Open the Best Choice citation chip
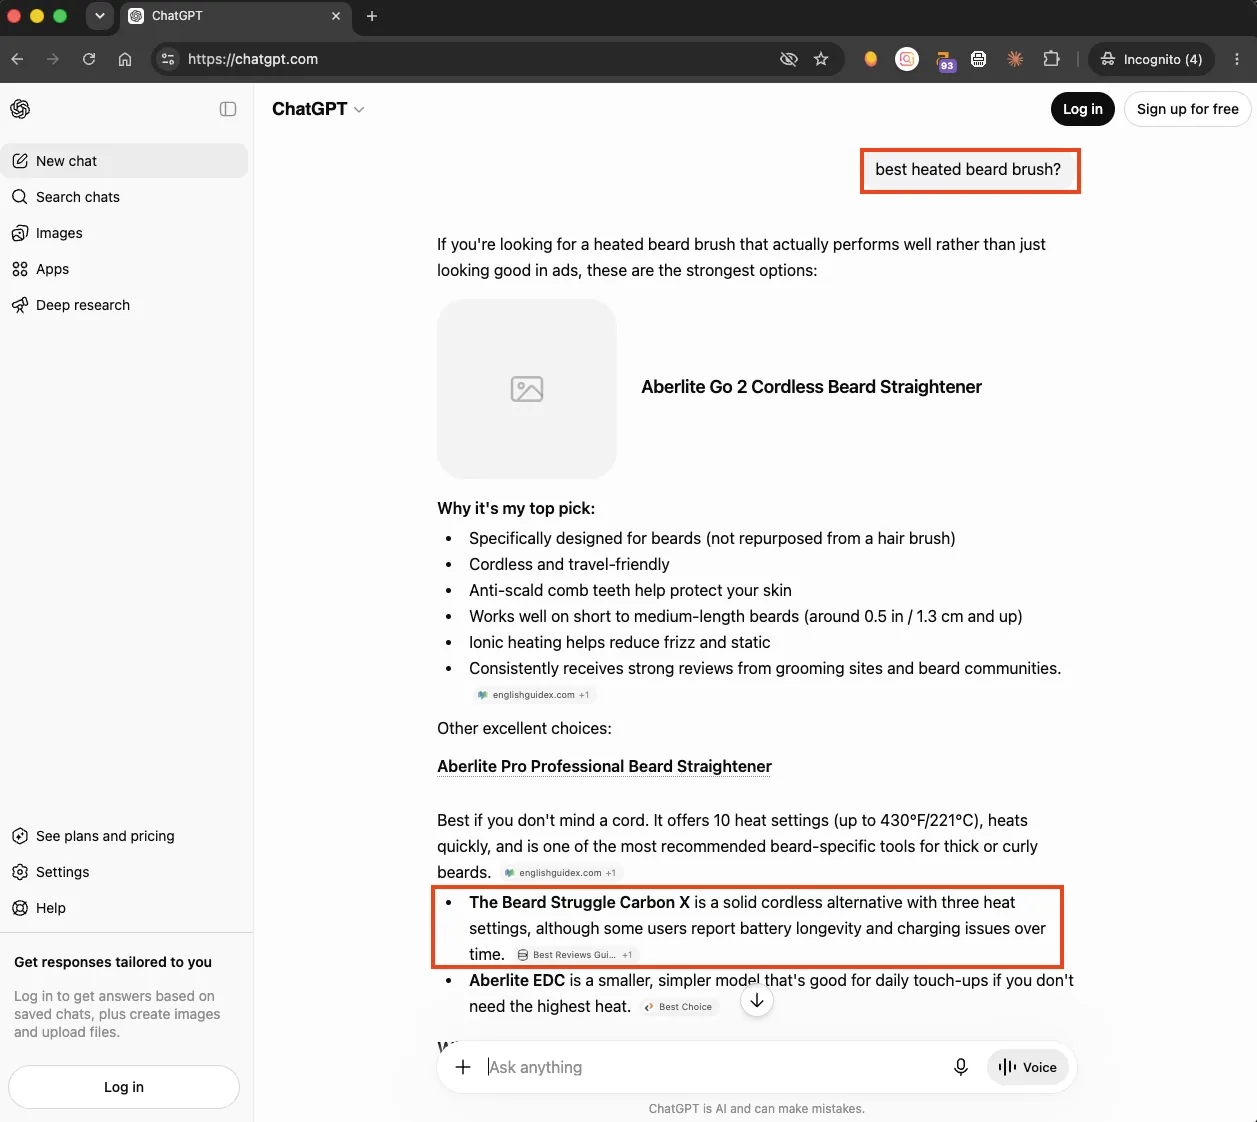Viewport: 1257px width, 1122px height. coord(678,1007)
